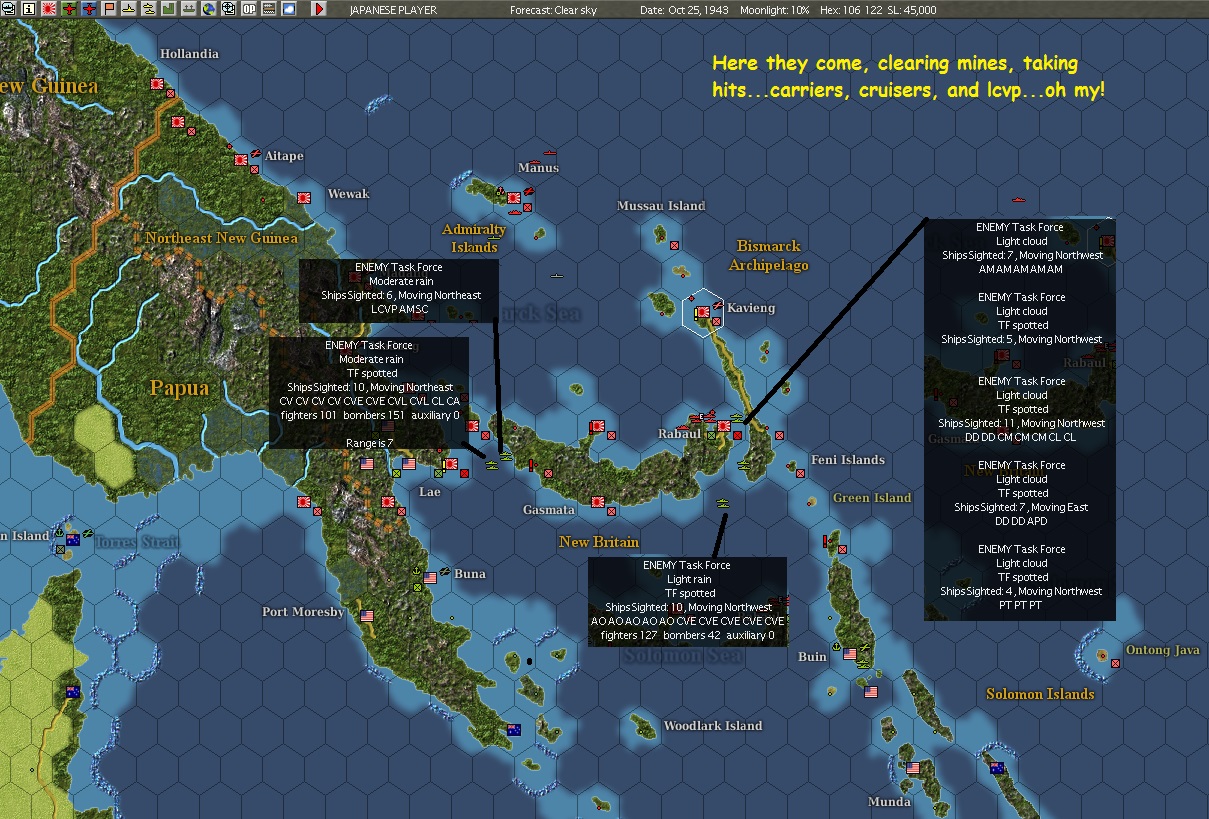Select the Australian flag near Torres Strait

pos(73,540)
